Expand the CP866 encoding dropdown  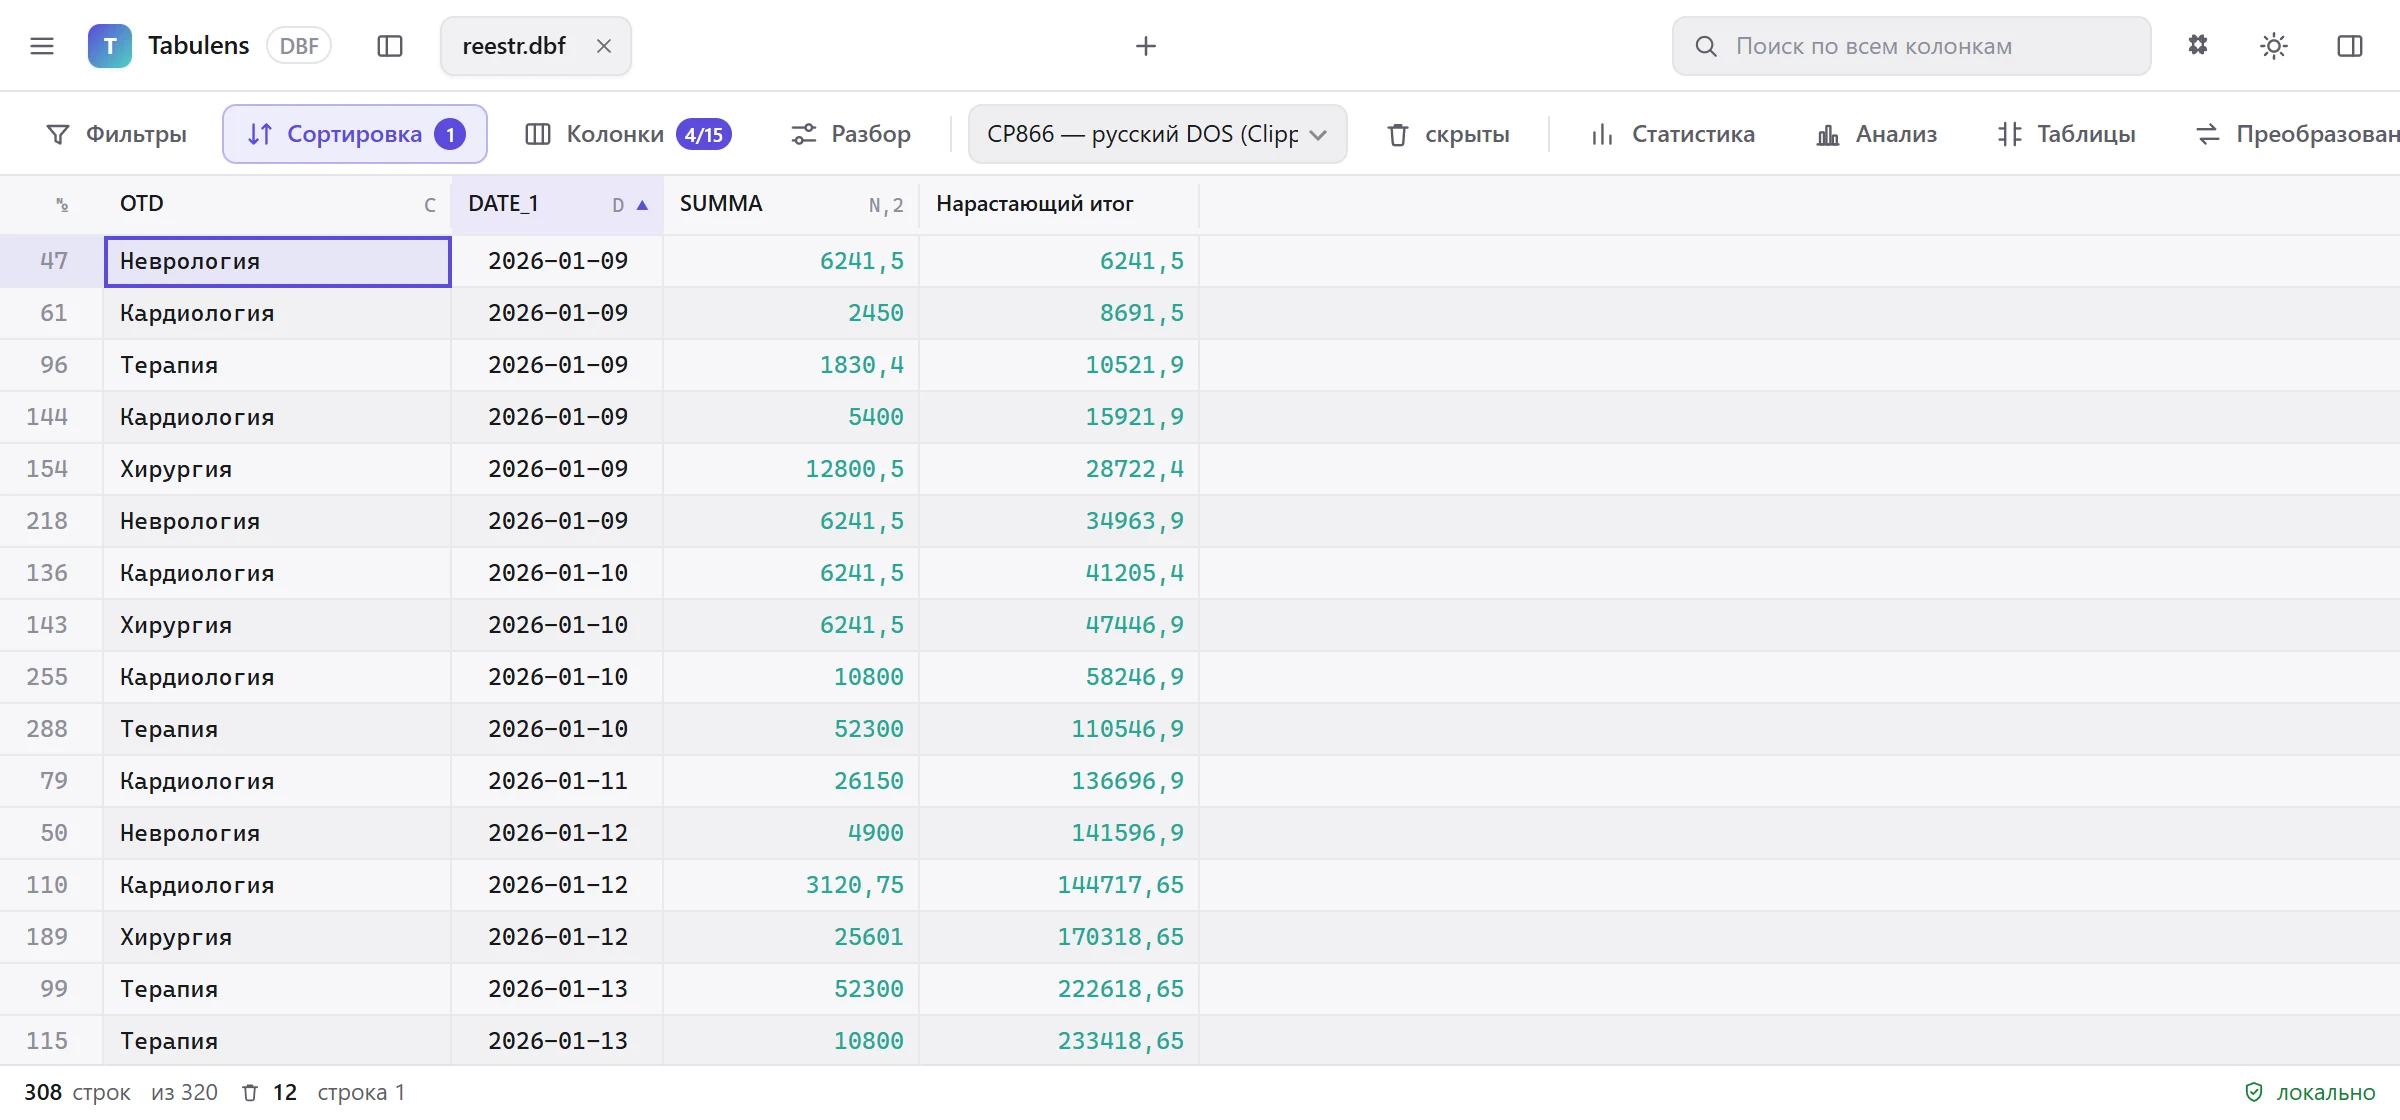[1157, 134]
